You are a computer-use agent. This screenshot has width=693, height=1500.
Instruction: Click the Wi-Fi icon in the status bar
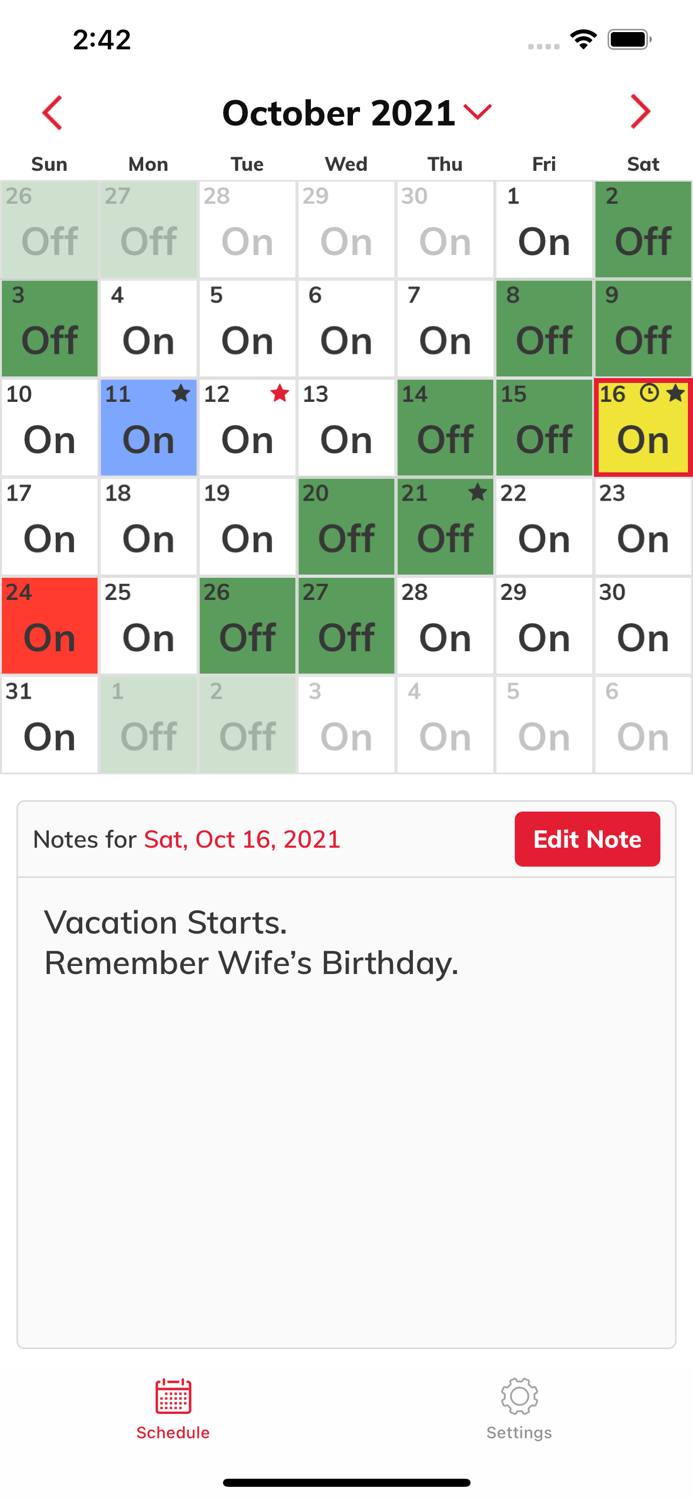click(x=584, y=38)
